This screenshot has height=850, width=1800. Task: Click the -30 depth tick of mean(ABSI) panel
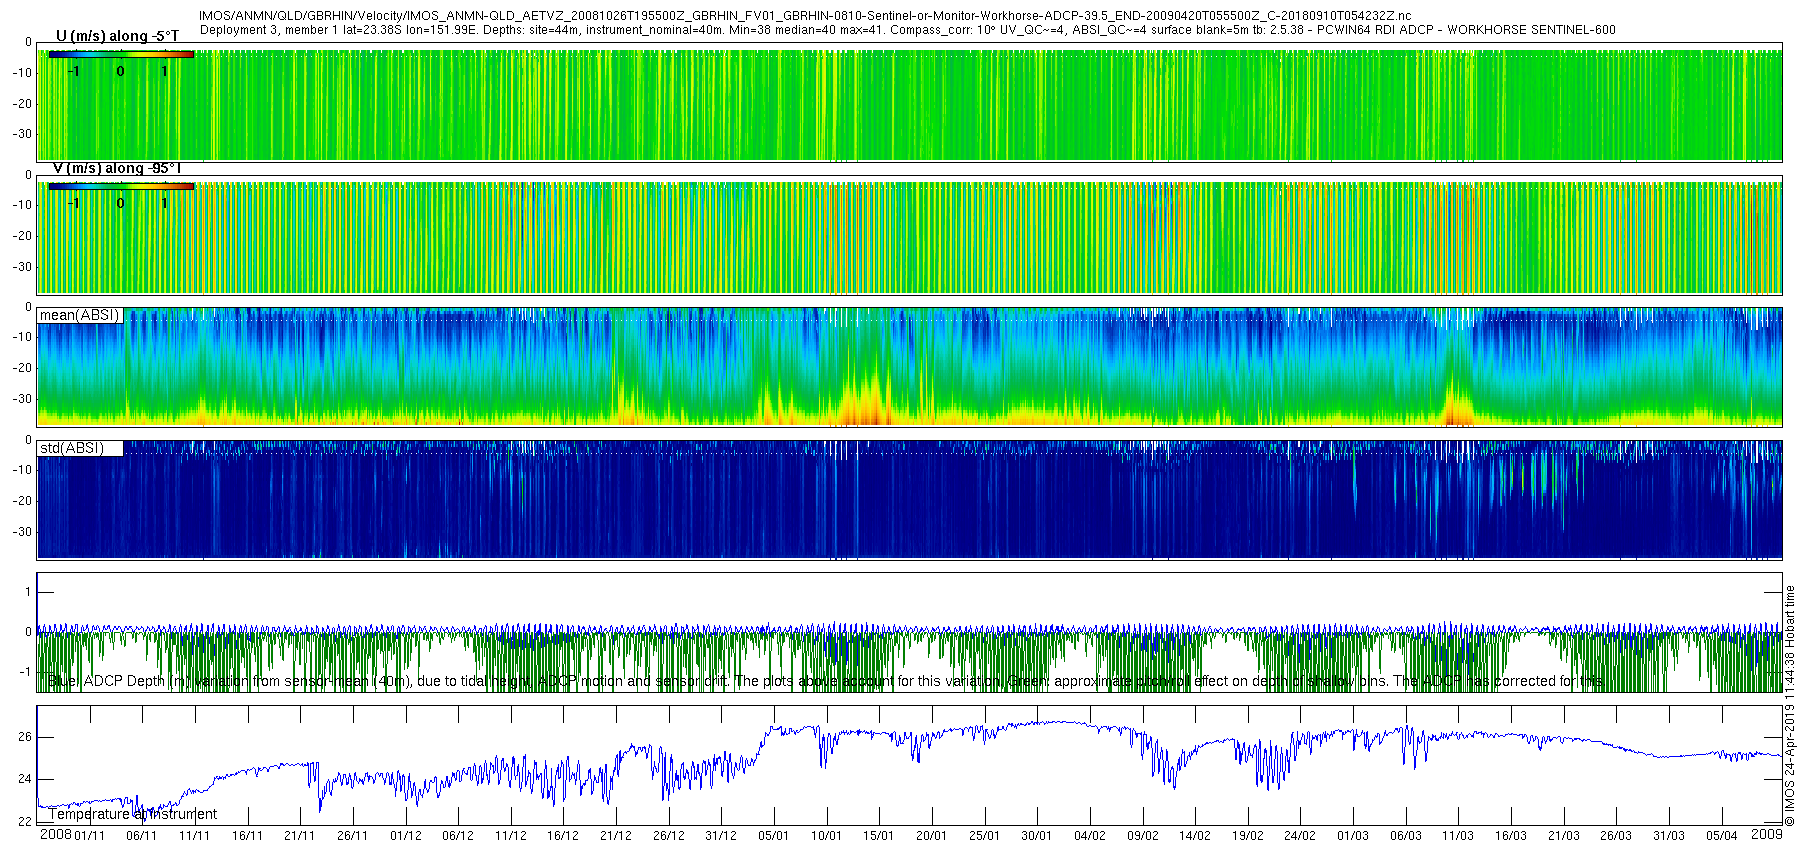point(22,399)
